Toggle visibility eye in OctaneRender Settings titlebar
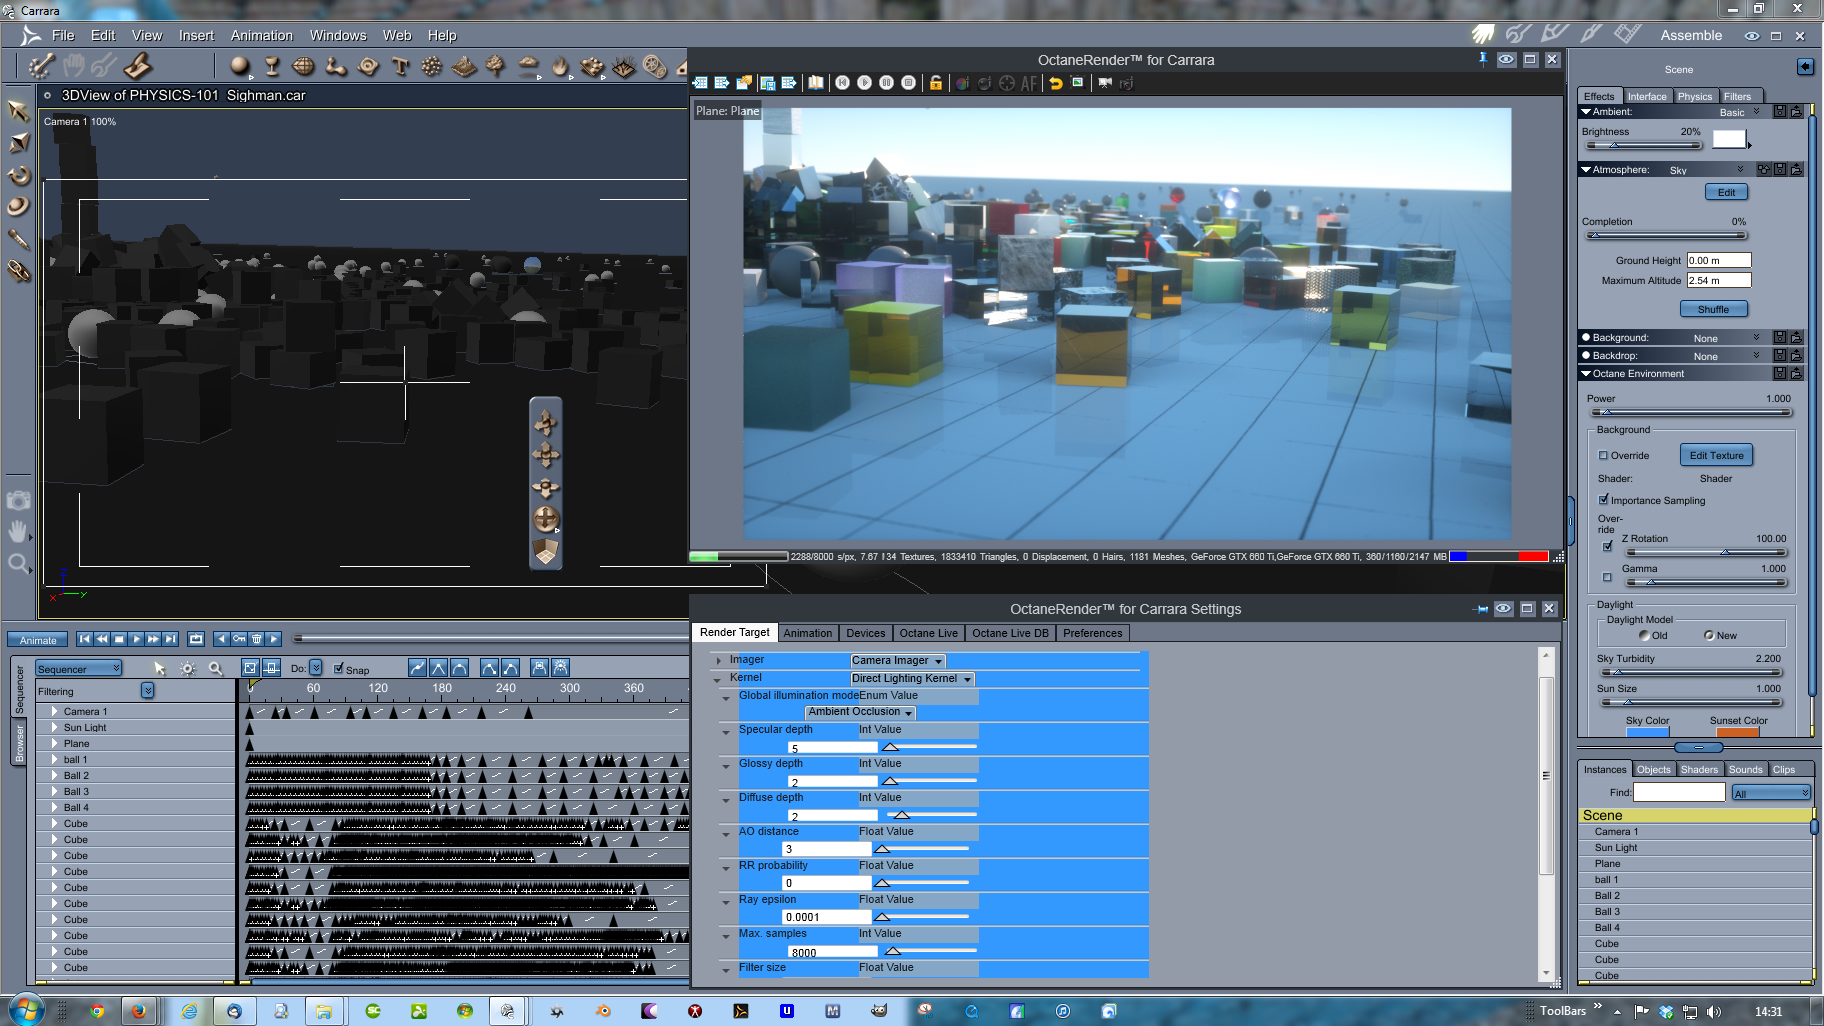This screenshot has height=1026, width=1824. [1503, 609]
